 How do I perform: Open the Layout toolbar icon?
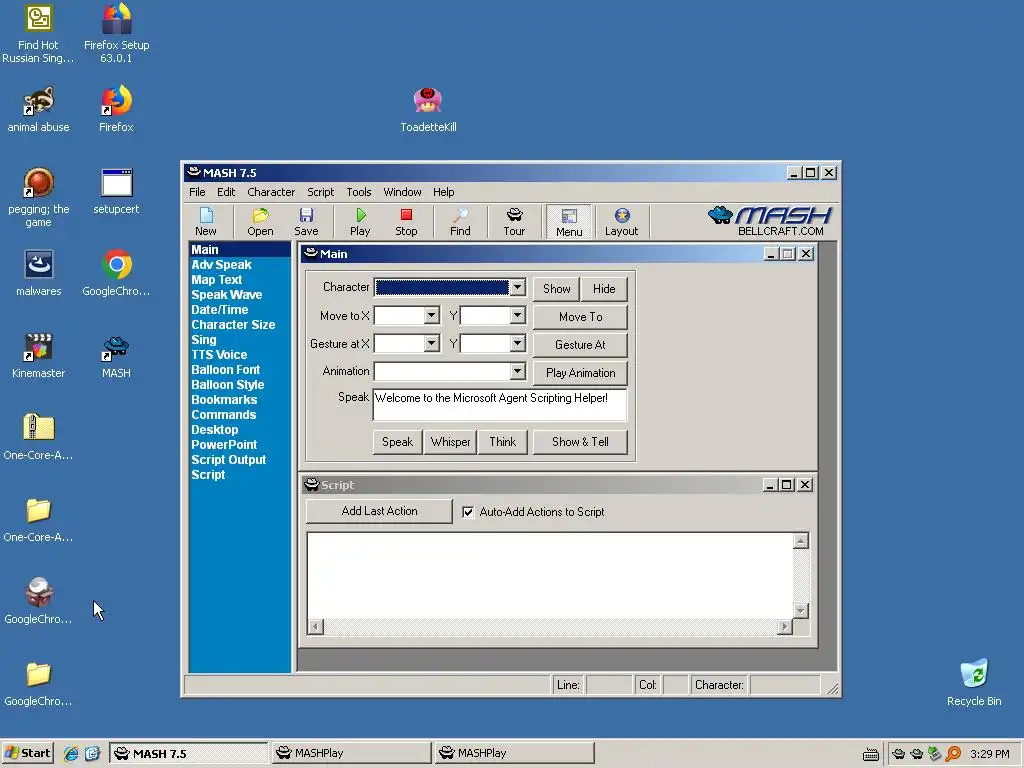621,221
